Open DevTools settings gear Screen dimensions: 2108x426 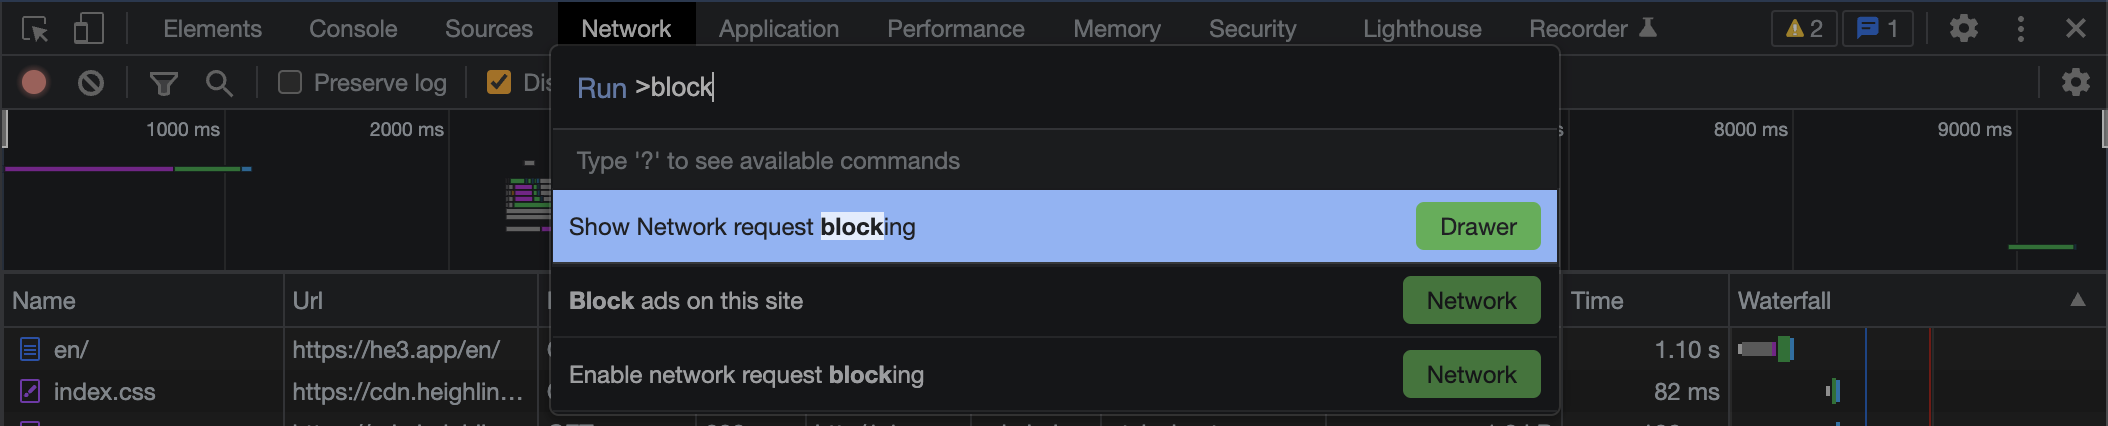[1963, 28]
